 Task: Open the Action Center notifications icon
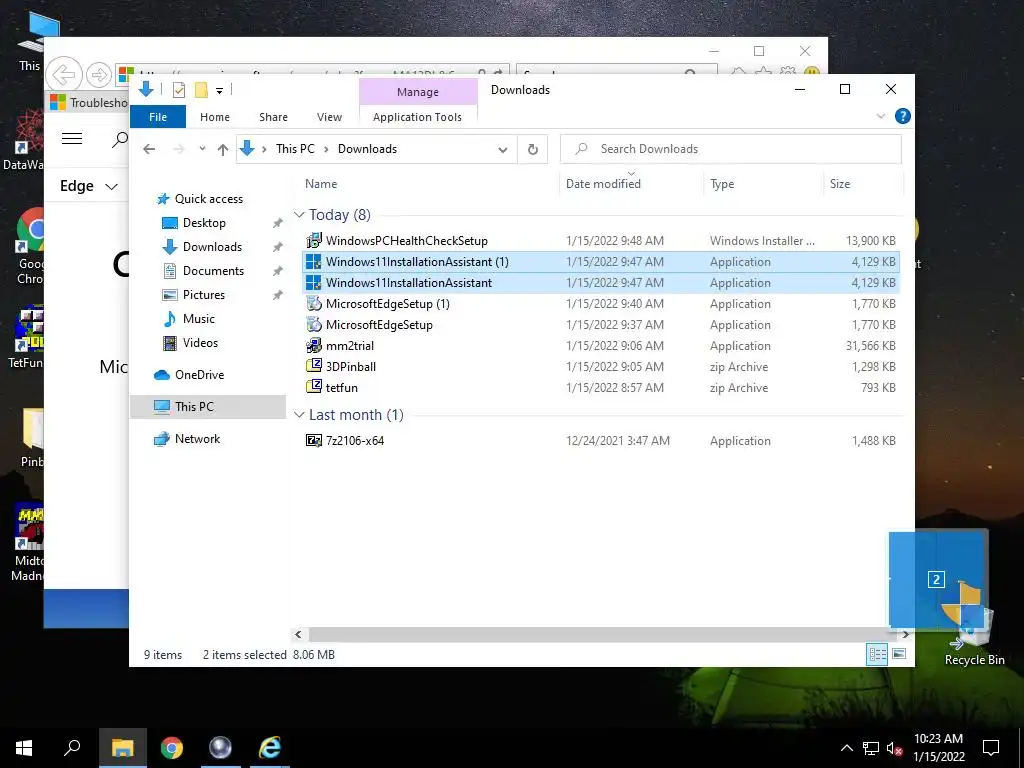pyautogui.click(x=991, y=748)
